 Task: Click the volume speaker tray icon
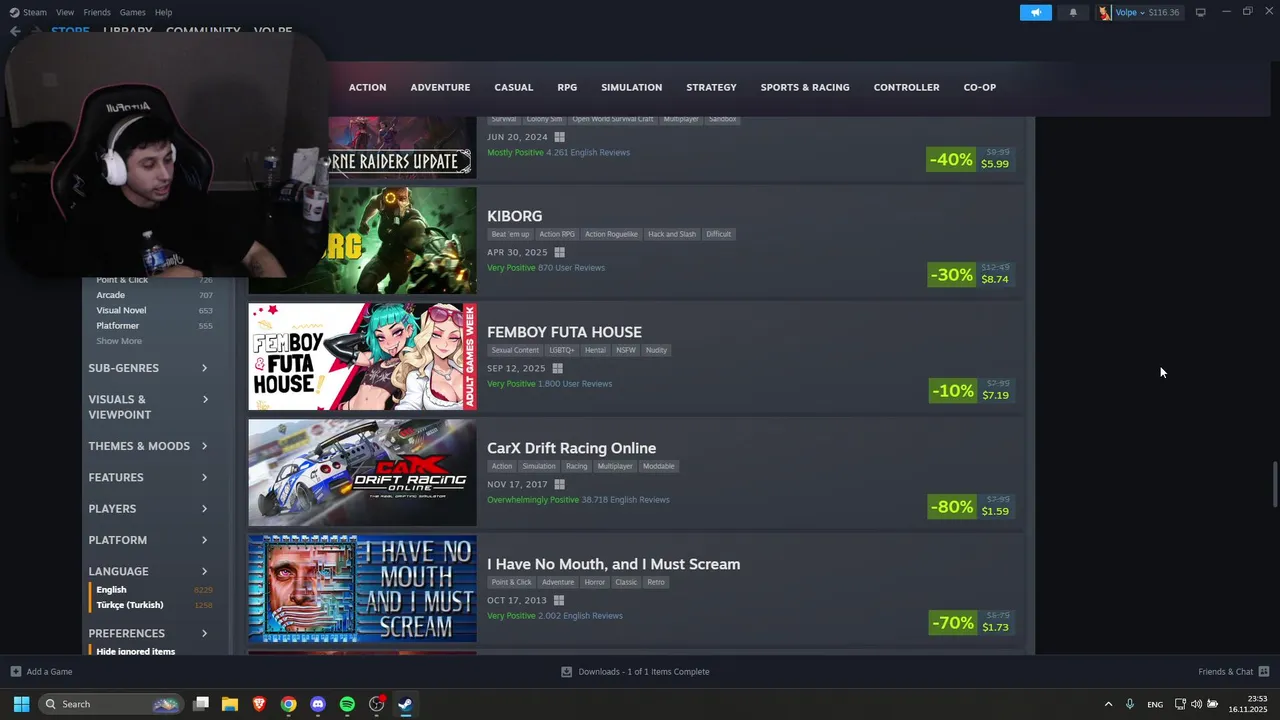tap(1196, 704)
